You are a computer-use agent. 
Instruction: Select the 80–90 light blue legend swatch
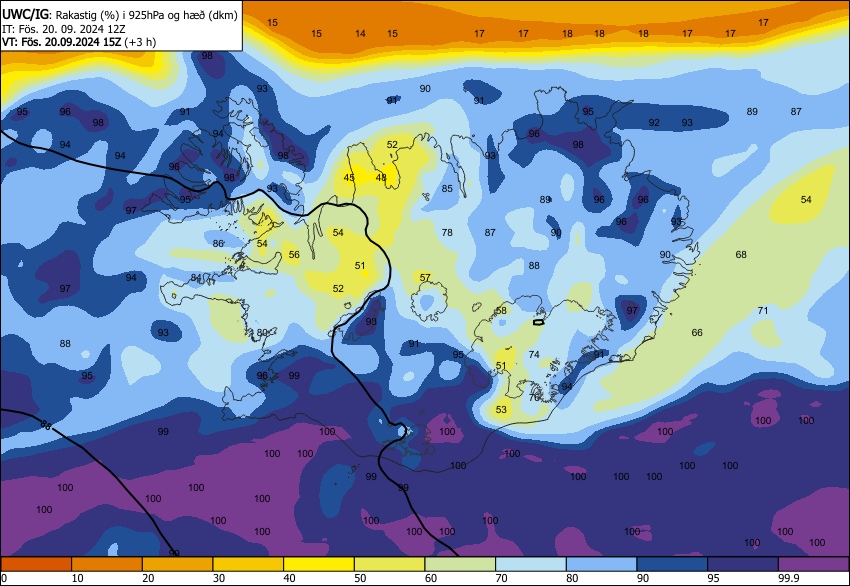tap(602, 564)
